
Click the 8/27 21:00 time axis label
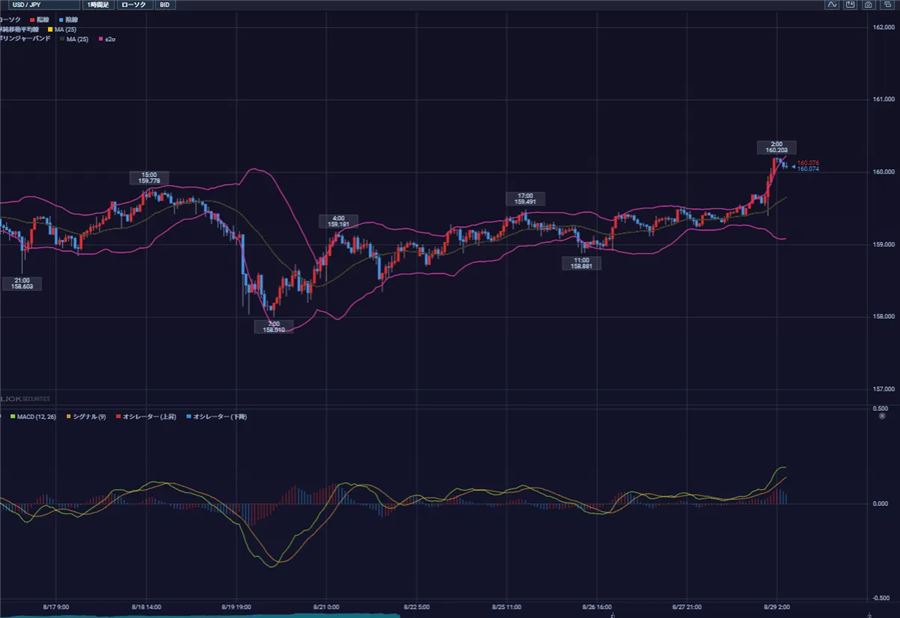686,607
